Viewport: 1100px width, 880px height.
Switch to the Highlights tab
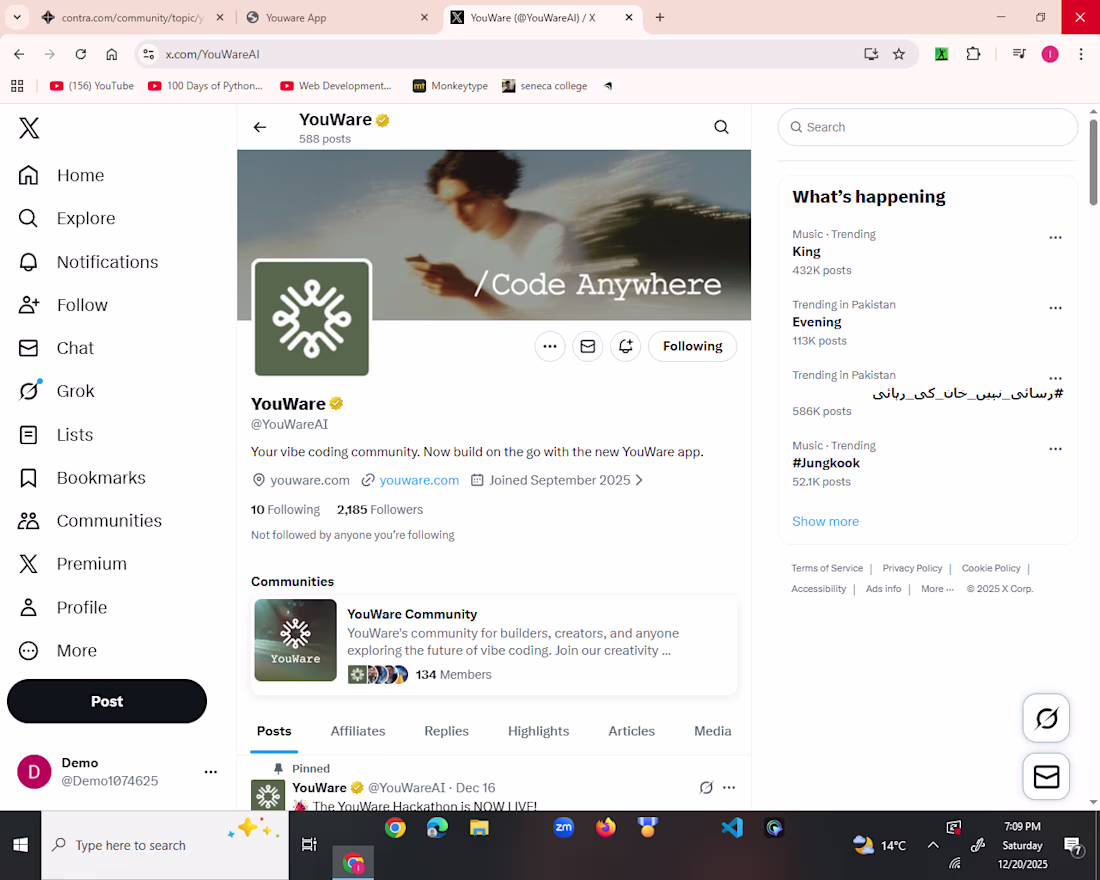(x=538, y=731)
